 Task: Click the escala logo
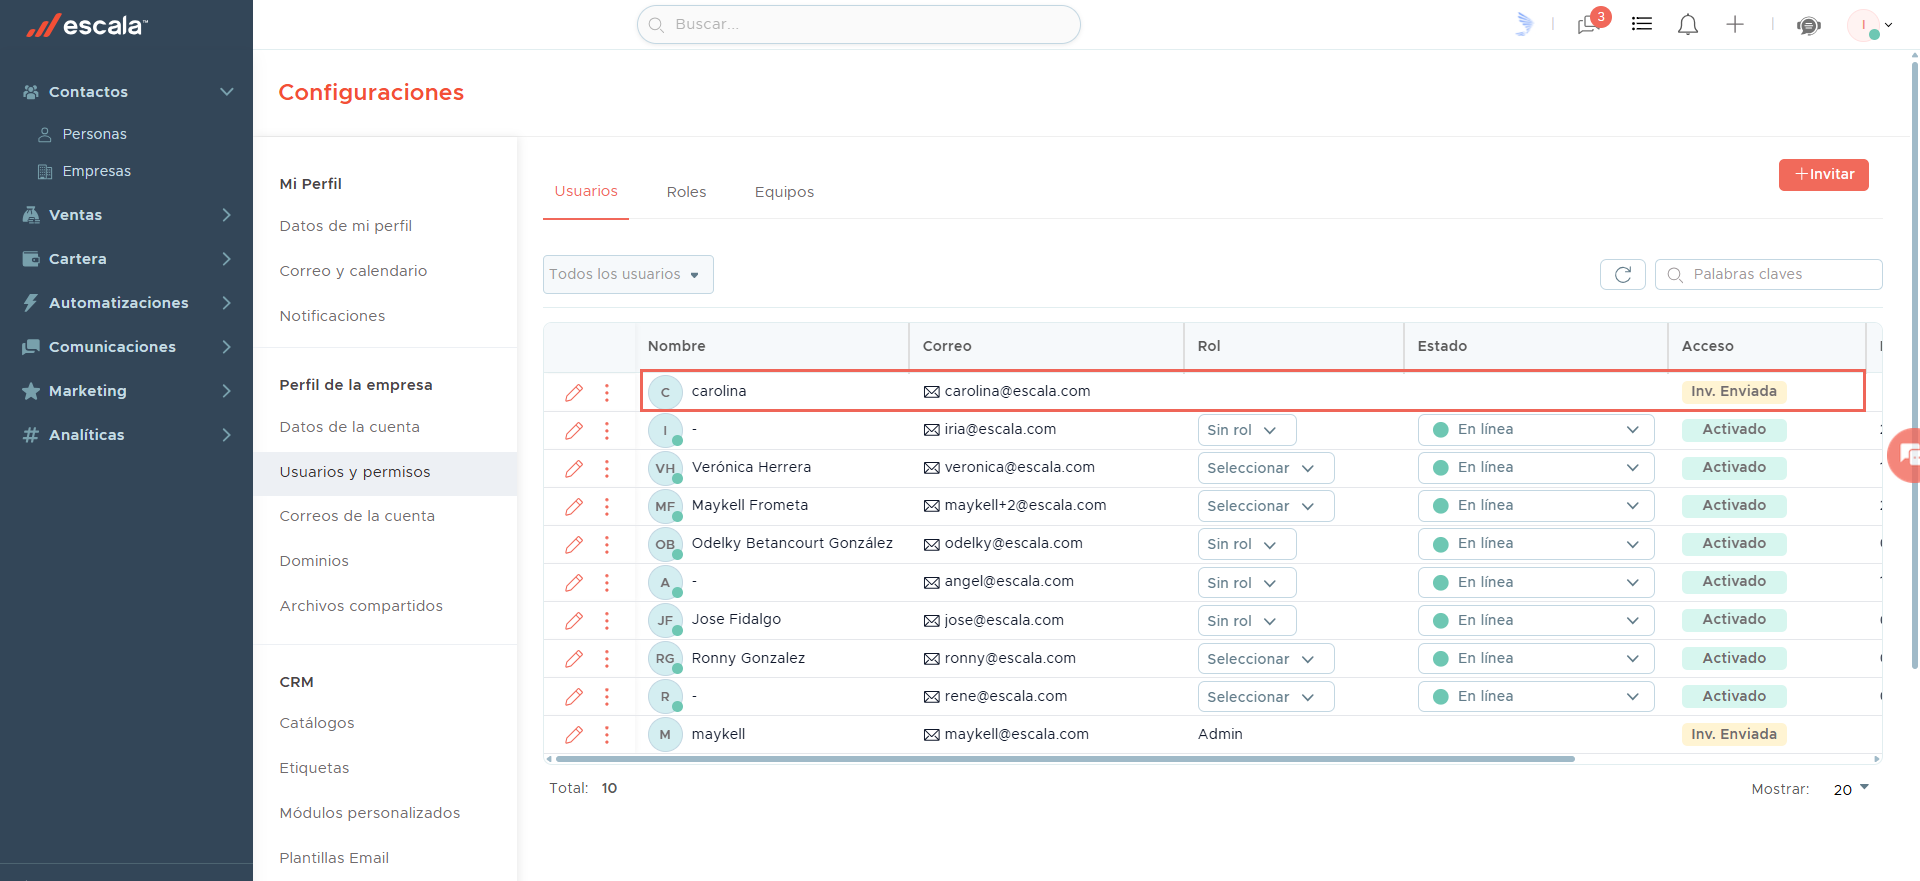pyautogui.click(x=87, y=26)
